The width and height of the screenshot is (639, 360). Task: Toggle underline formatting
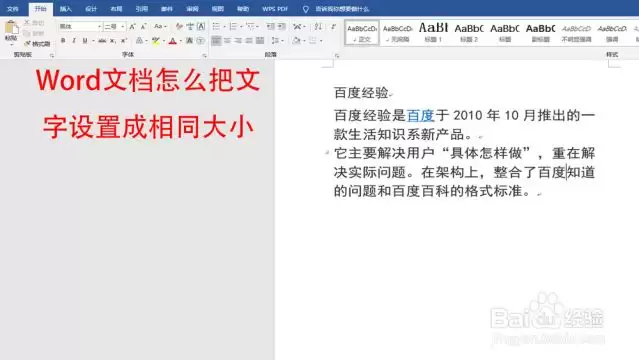click(x=85, y=40)
